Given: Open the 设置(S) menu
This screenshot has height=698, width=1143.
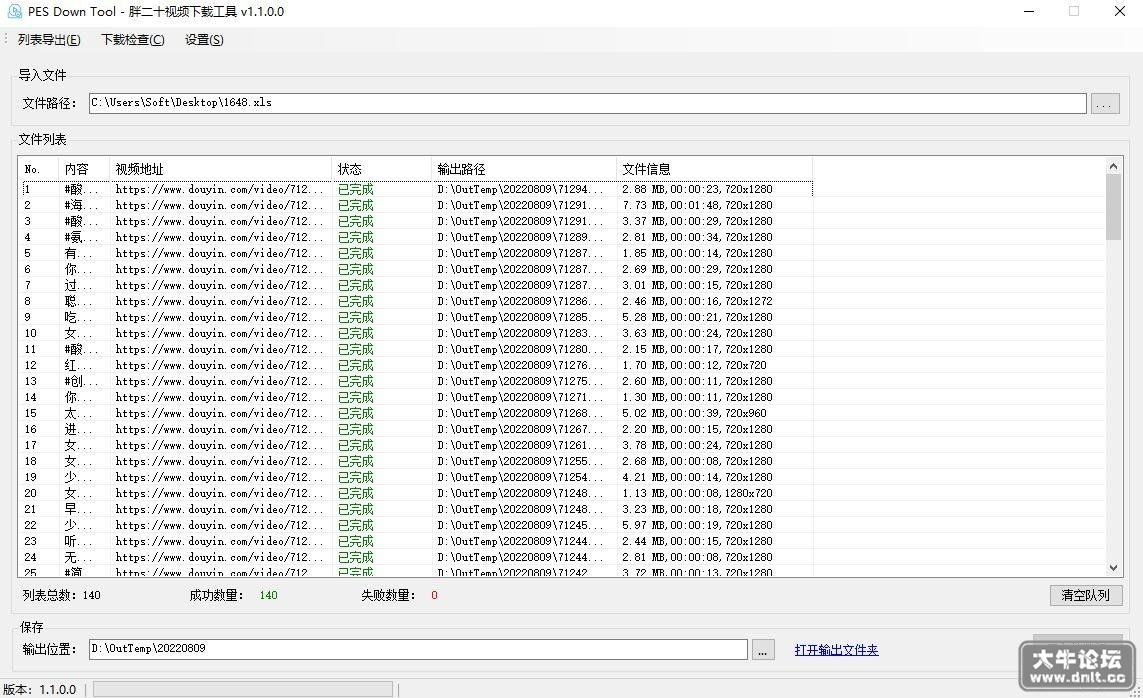Looking at the screenshot, I should click(x=204, y=40).
